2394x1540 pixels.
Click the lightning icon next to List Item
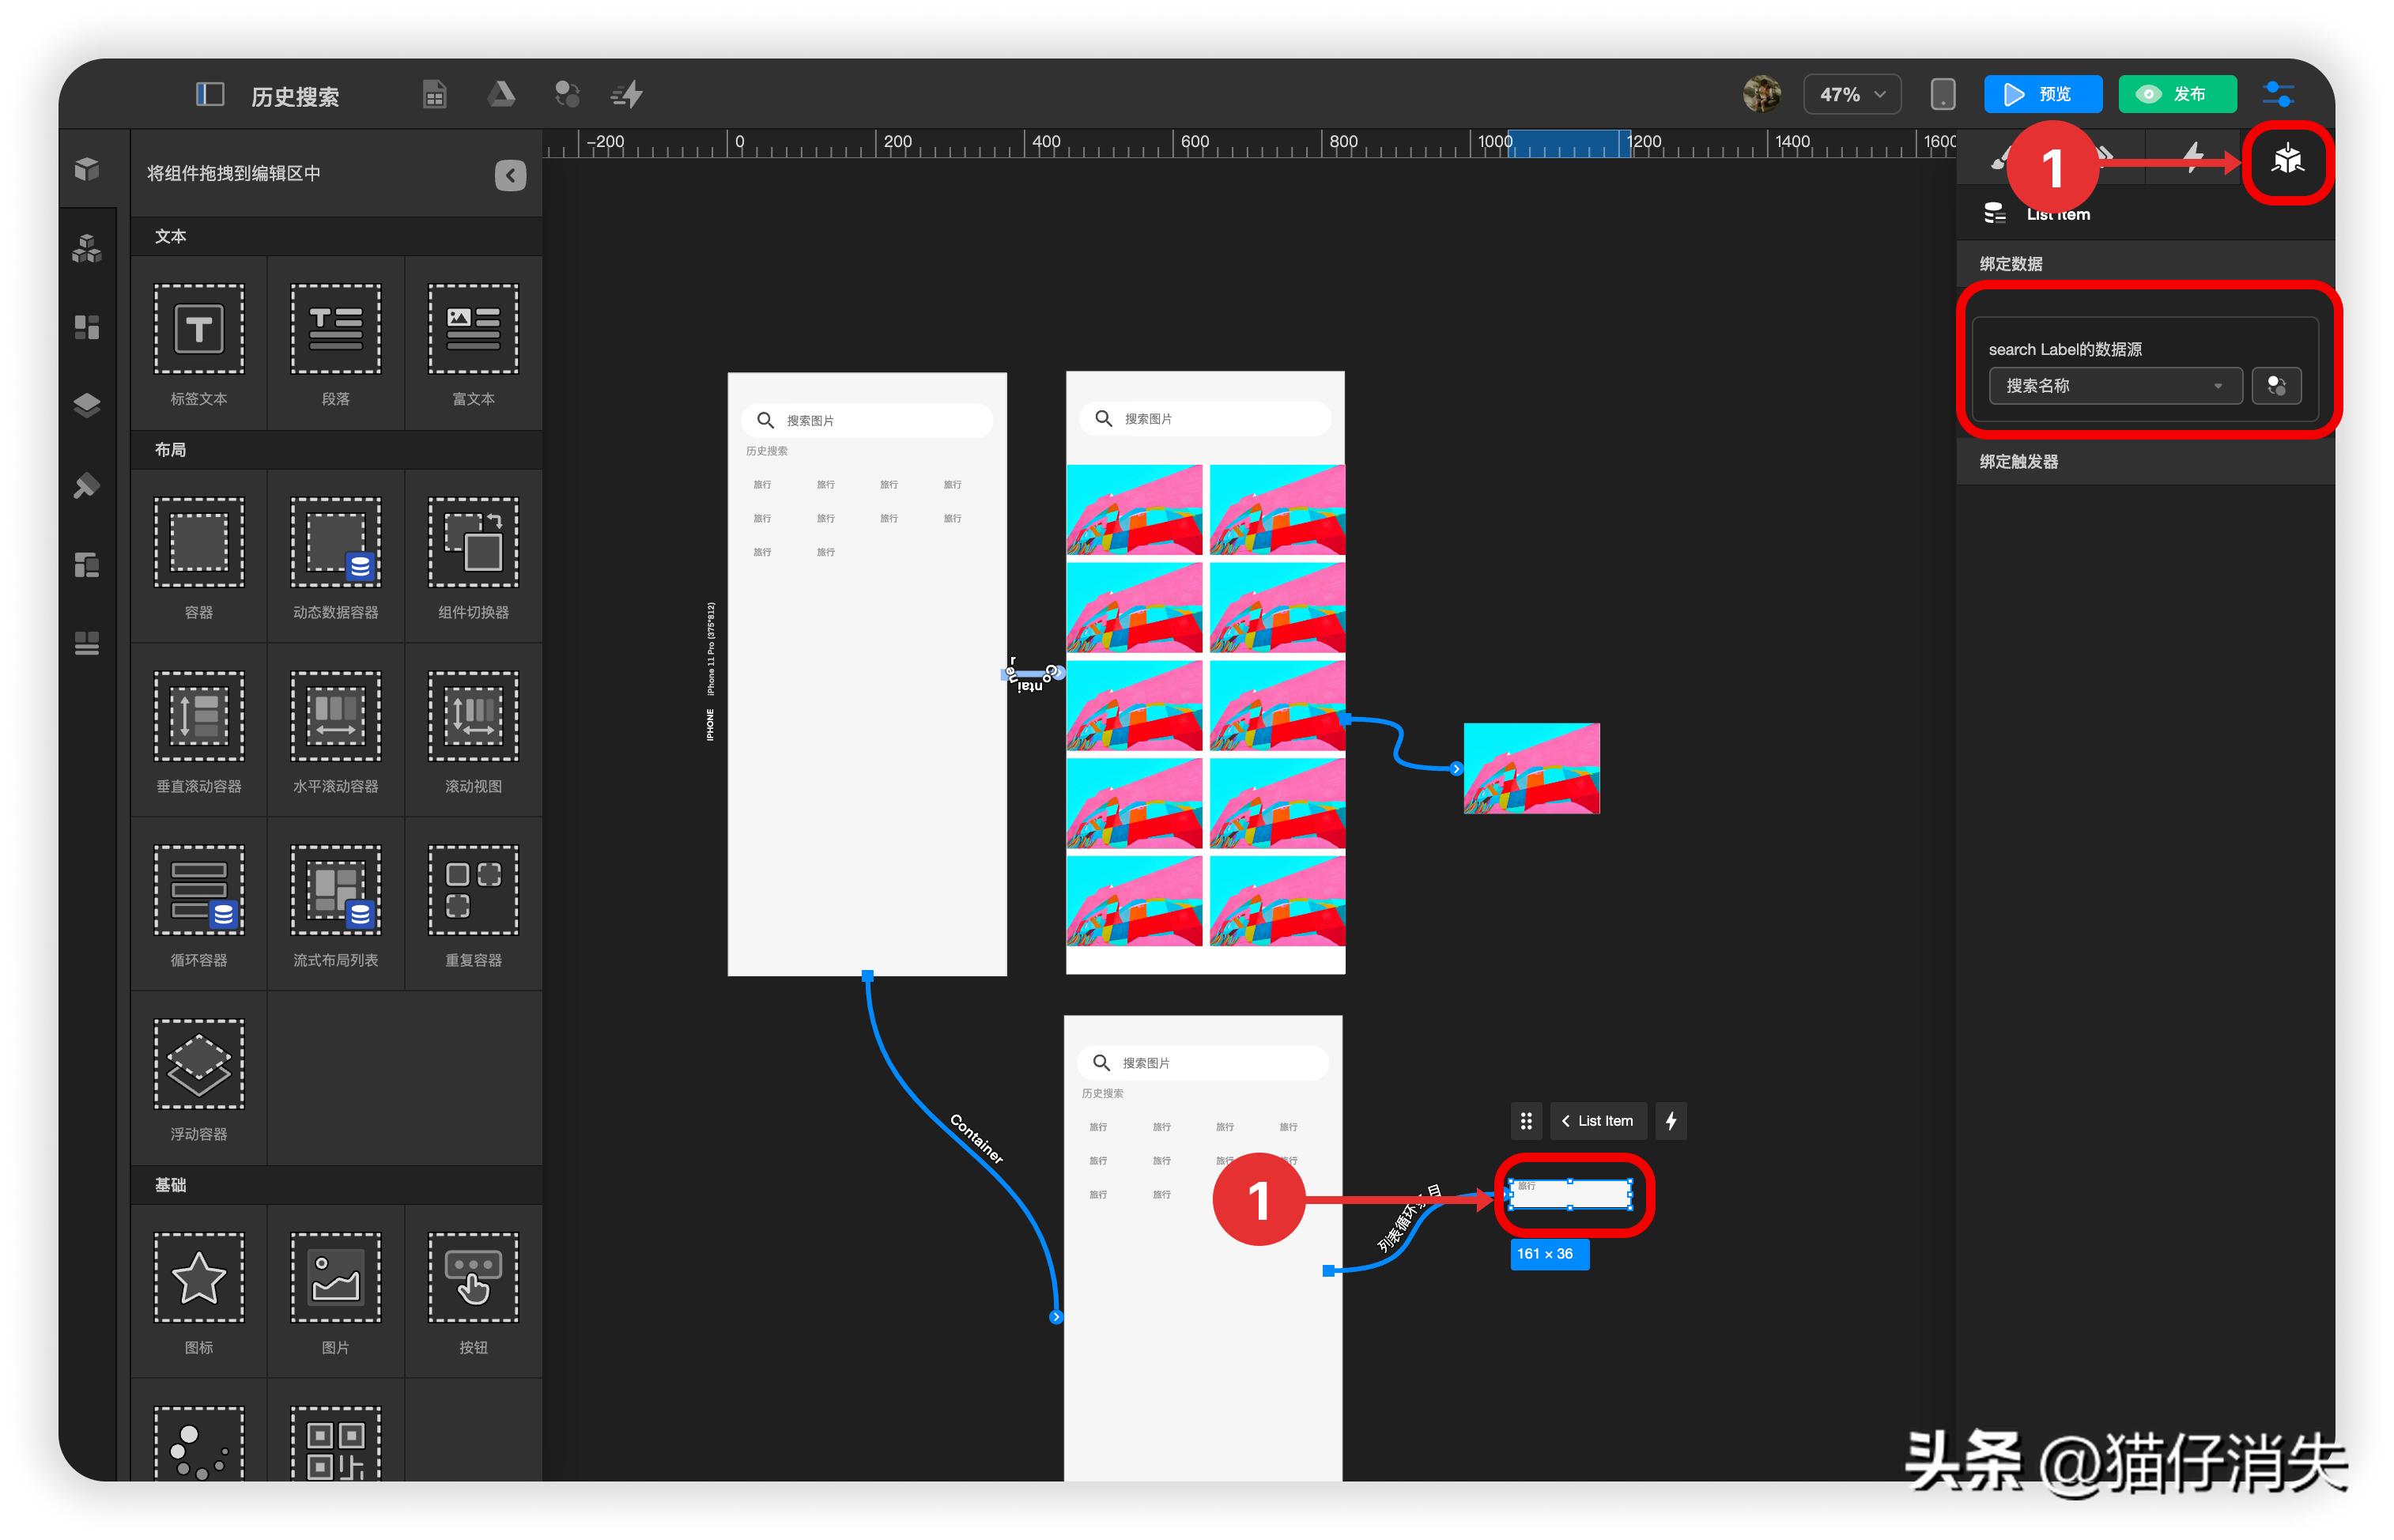(1670, 1121)
